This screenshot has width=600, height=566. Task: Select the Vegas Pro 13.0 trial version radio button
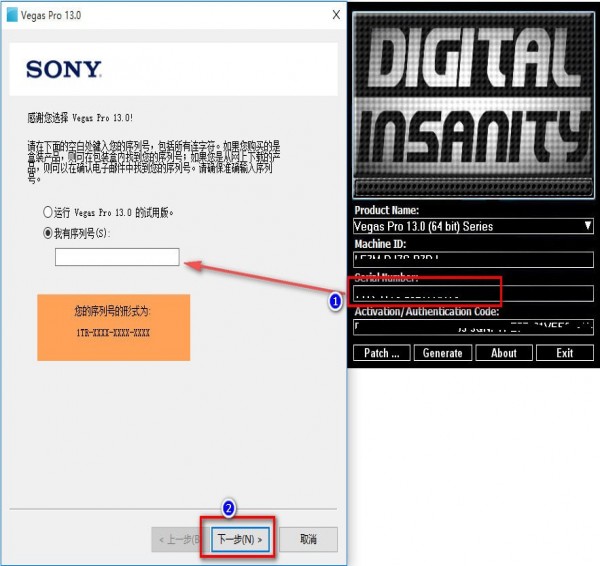tap(47, 212)
